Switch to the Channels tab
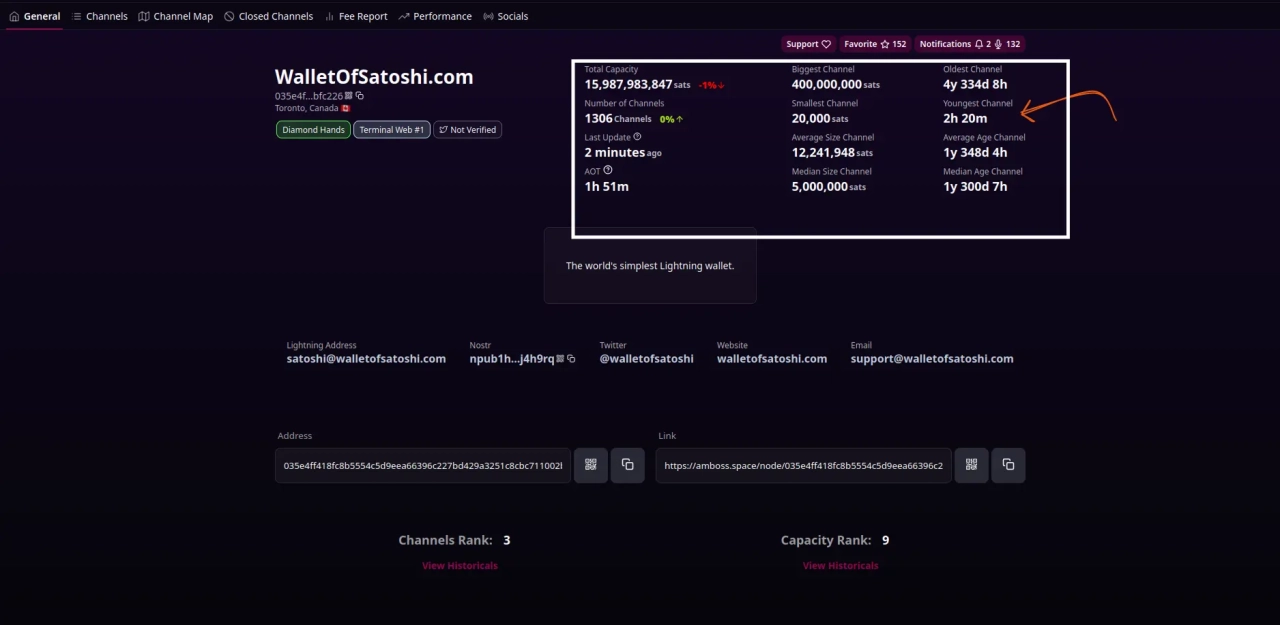 106,16
